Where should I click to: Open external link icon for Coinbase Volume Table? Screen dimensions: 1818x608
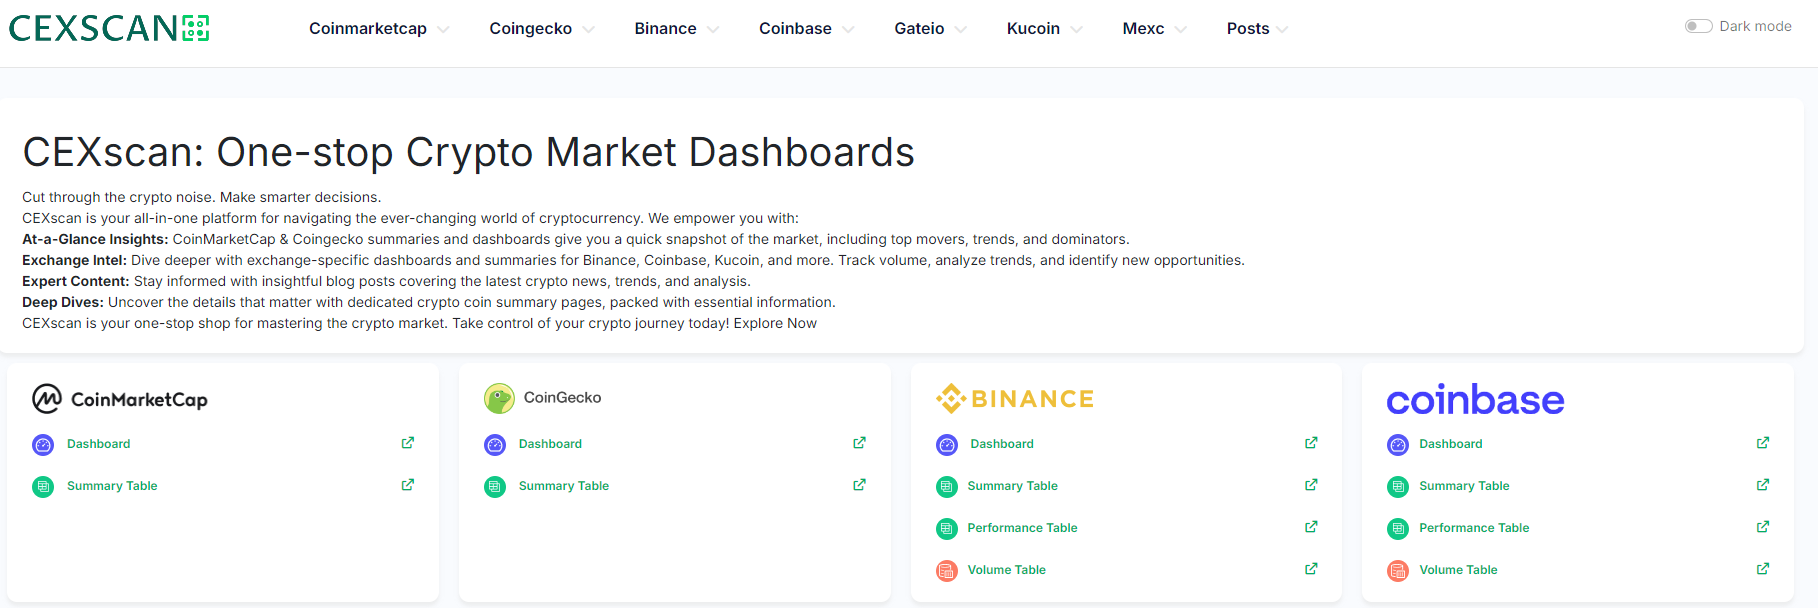click(x=1763, y=569)
